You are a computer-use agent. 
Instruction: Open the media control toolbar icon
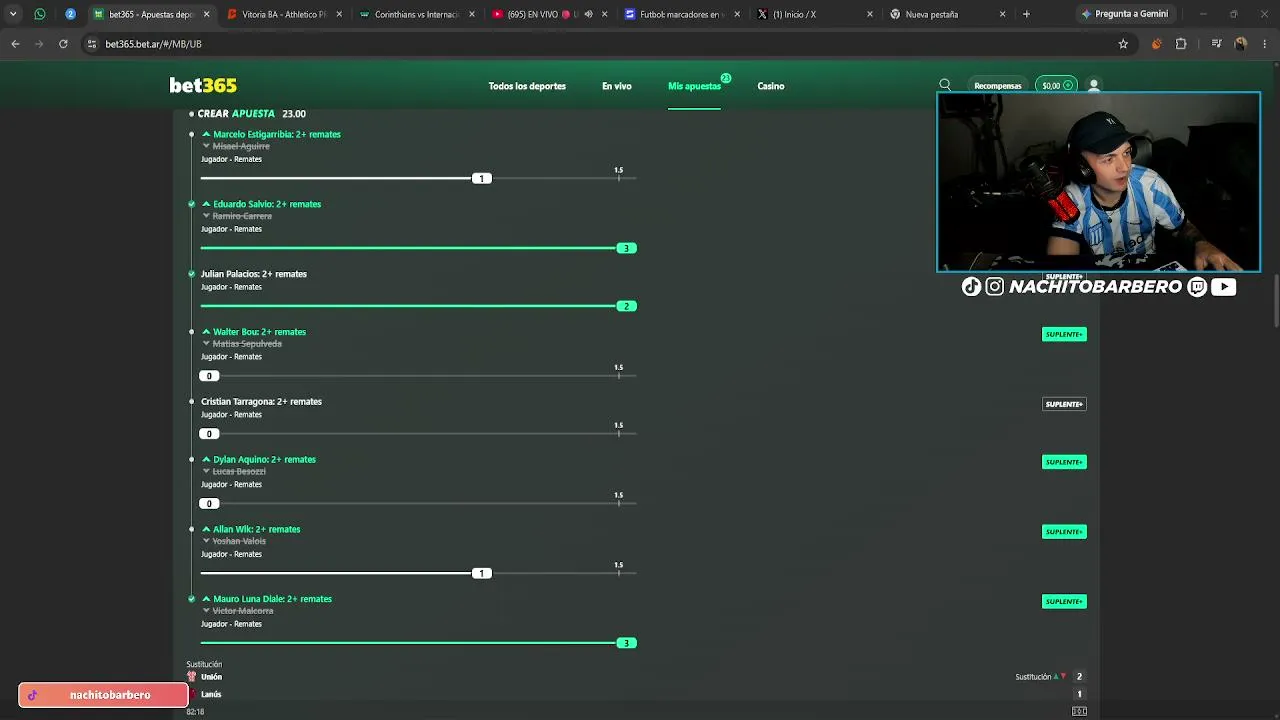(x=1217, y=44)
